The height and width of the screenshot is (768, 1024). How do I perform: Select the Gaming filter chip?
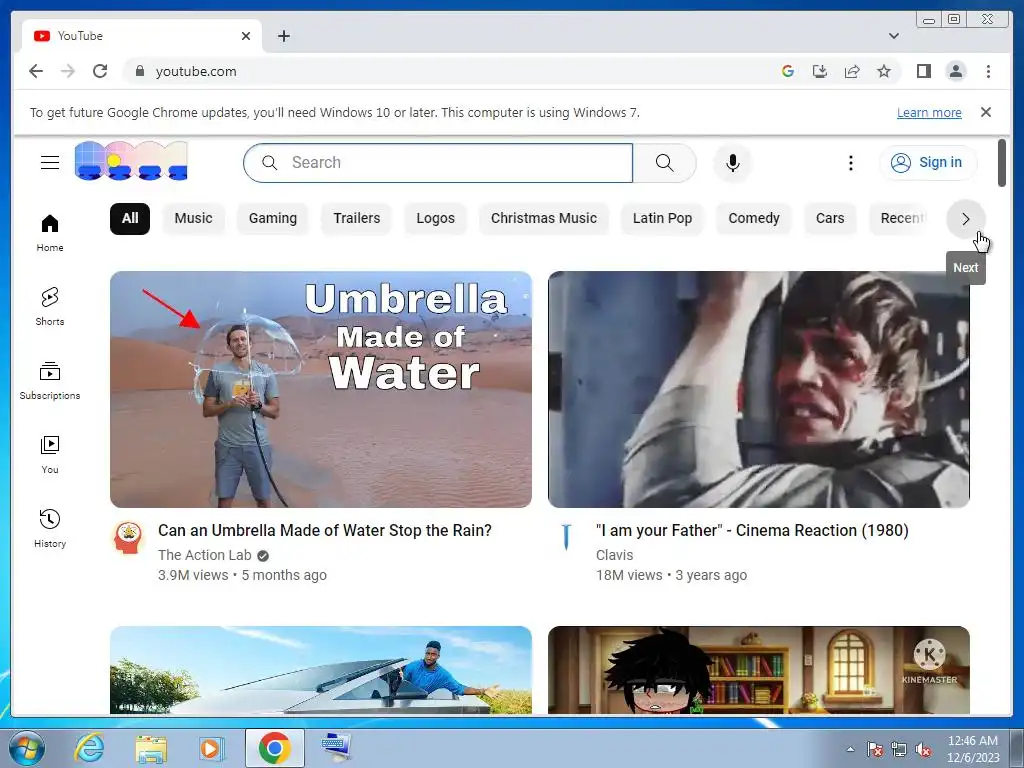point(272,218)
